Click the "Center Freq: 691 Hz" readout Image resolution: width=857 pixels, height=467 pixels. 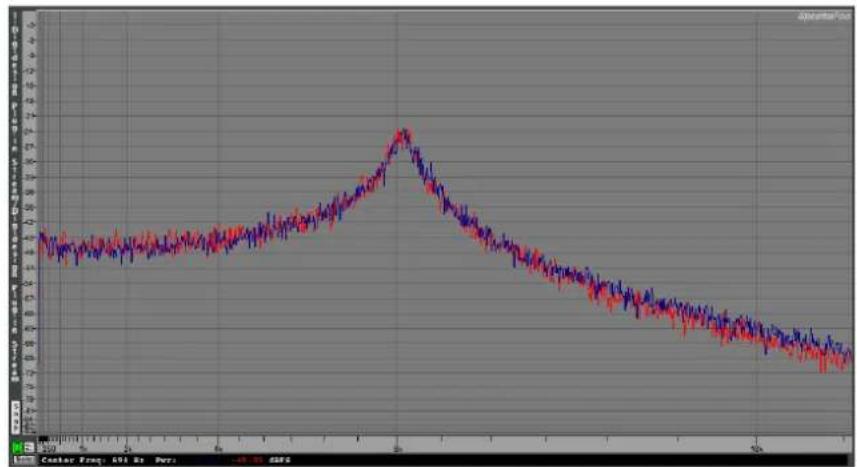tap(92, 460)
